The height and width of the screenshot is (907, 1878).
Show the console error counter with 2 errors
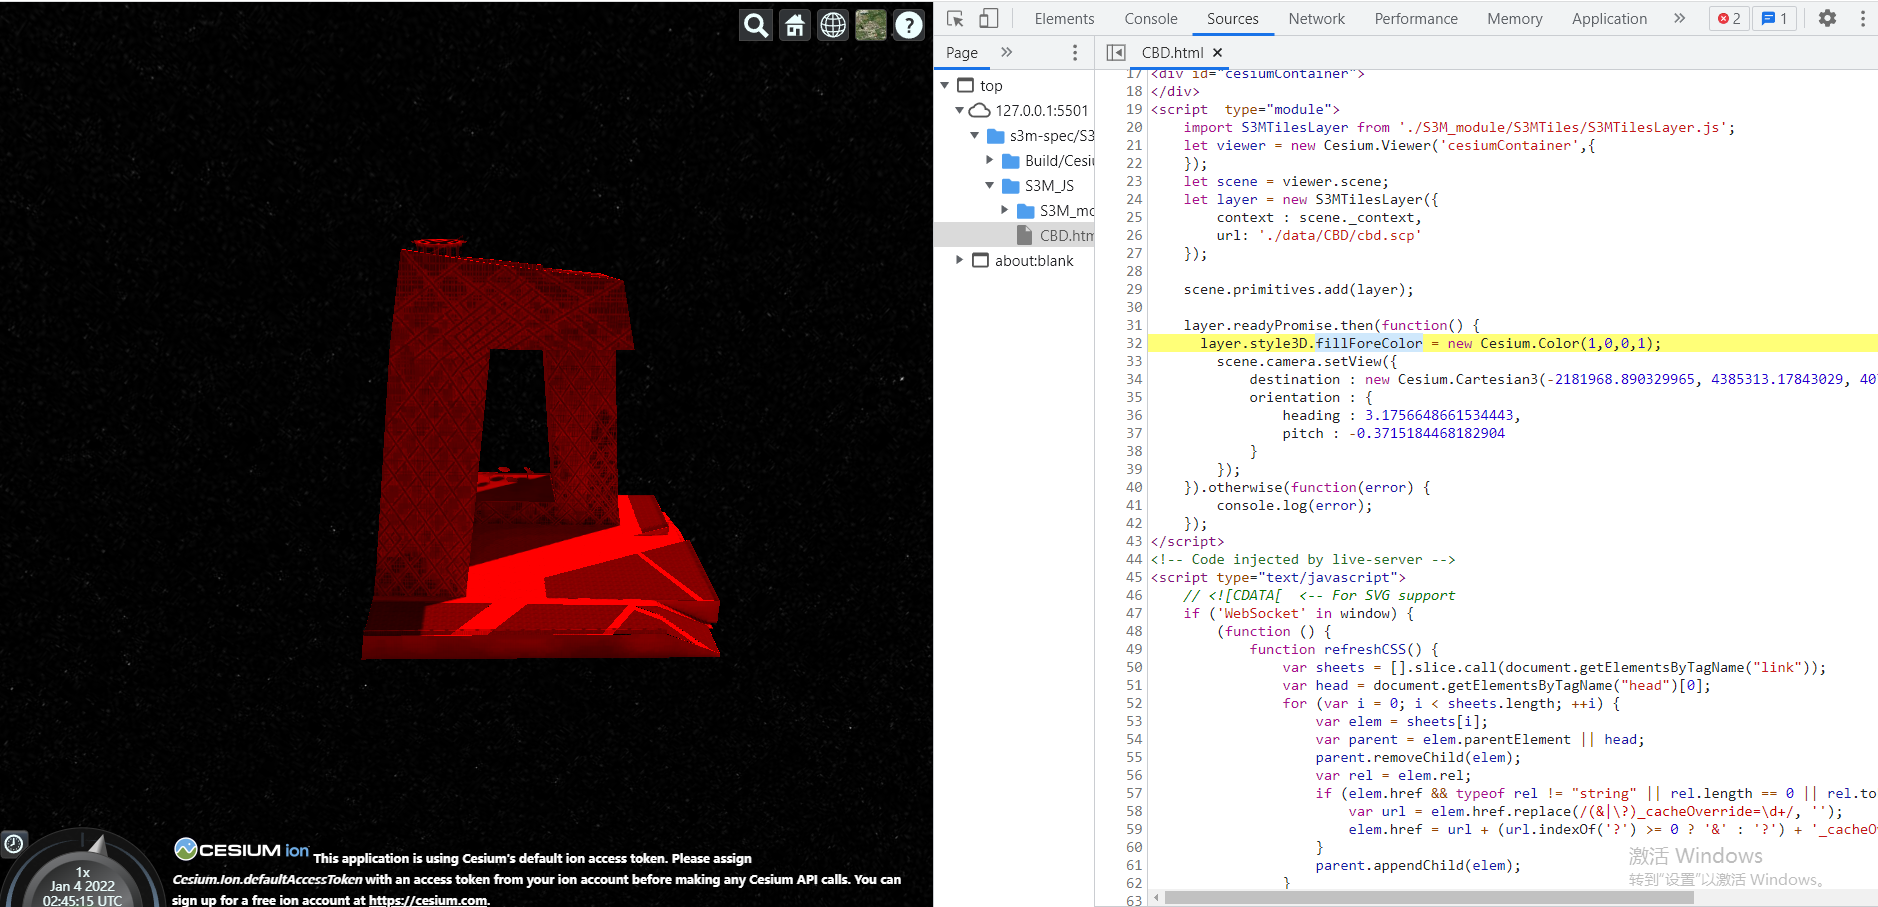pos(1729,18)
